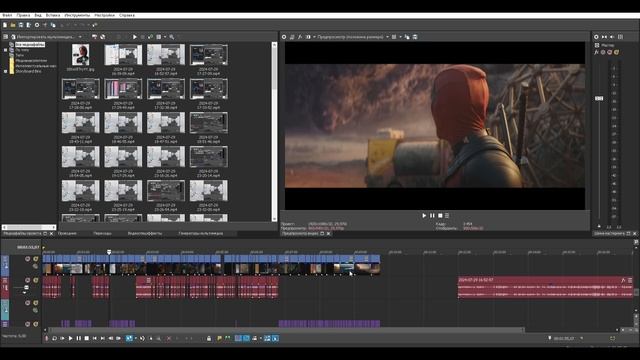
Task: Click the Open project folder icon
Action: [13, 25]
